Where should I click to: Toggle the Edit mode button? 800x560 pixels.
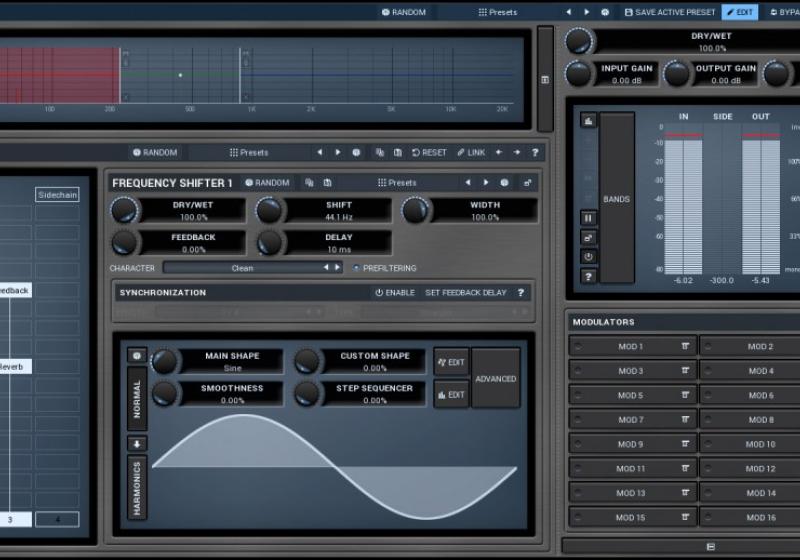(x=739, y=12)
